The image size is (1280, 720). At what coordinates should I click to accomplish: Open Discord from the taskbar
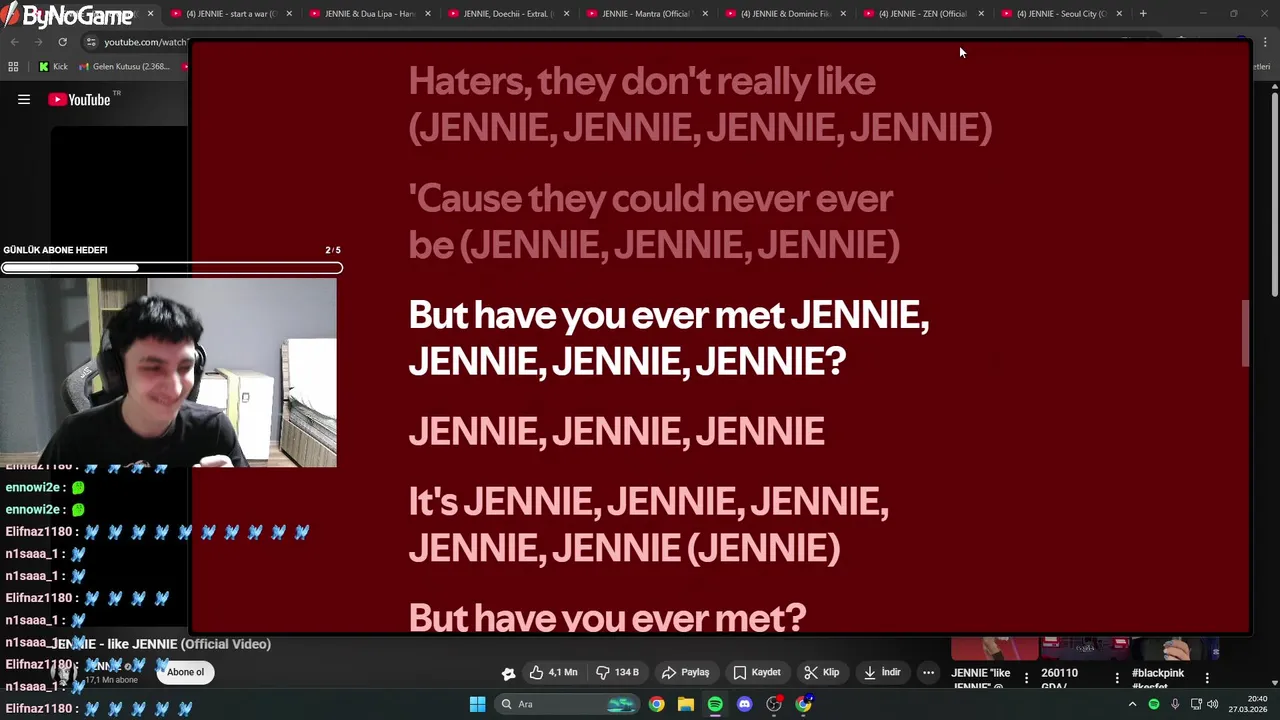[744, 704]
